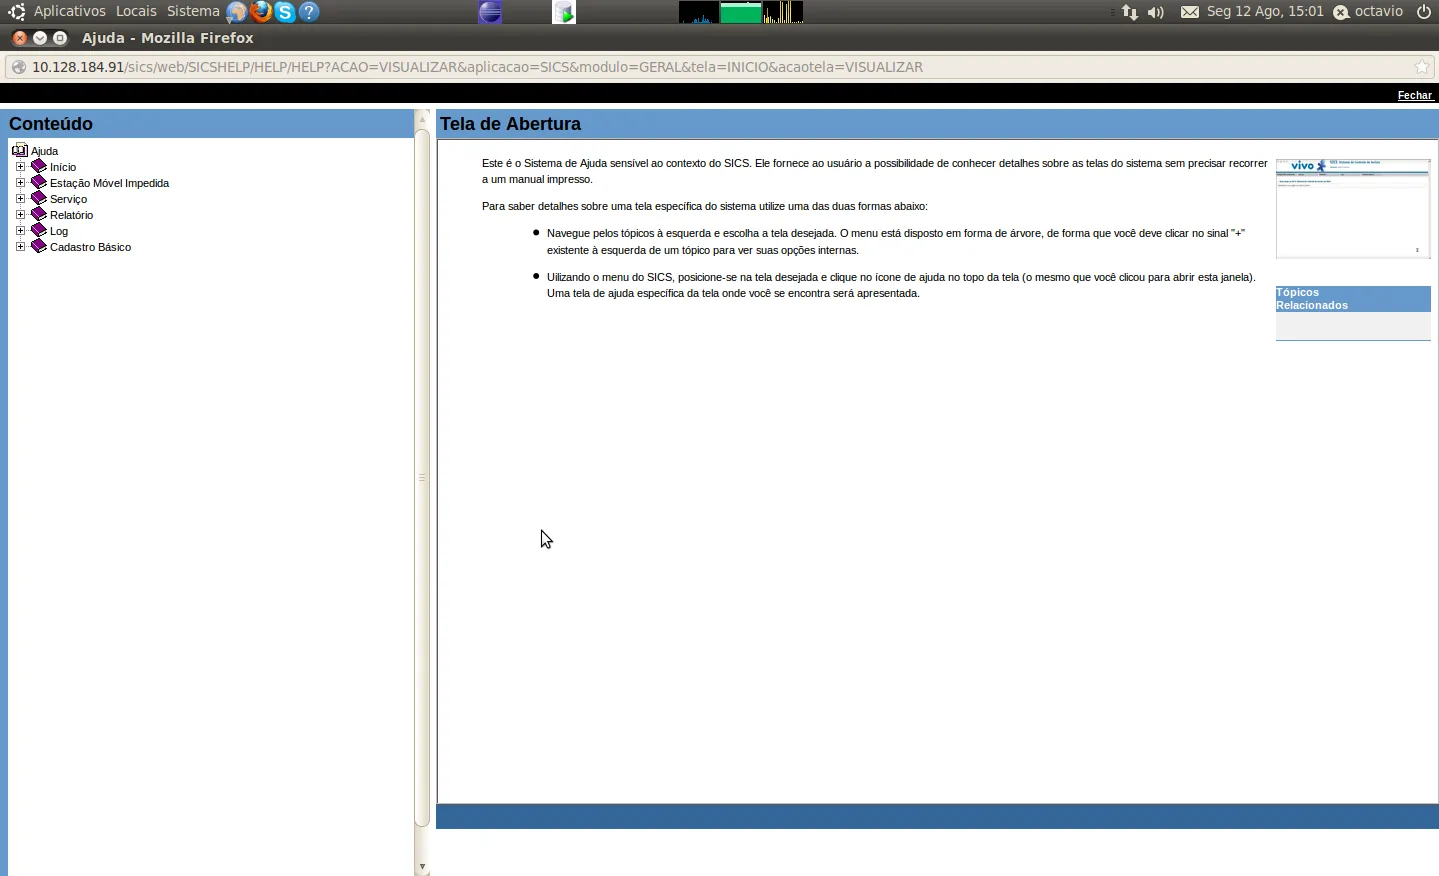Open Skype from the top panel launcher
Screen dimensions: 1439x876
pos(285,12)
